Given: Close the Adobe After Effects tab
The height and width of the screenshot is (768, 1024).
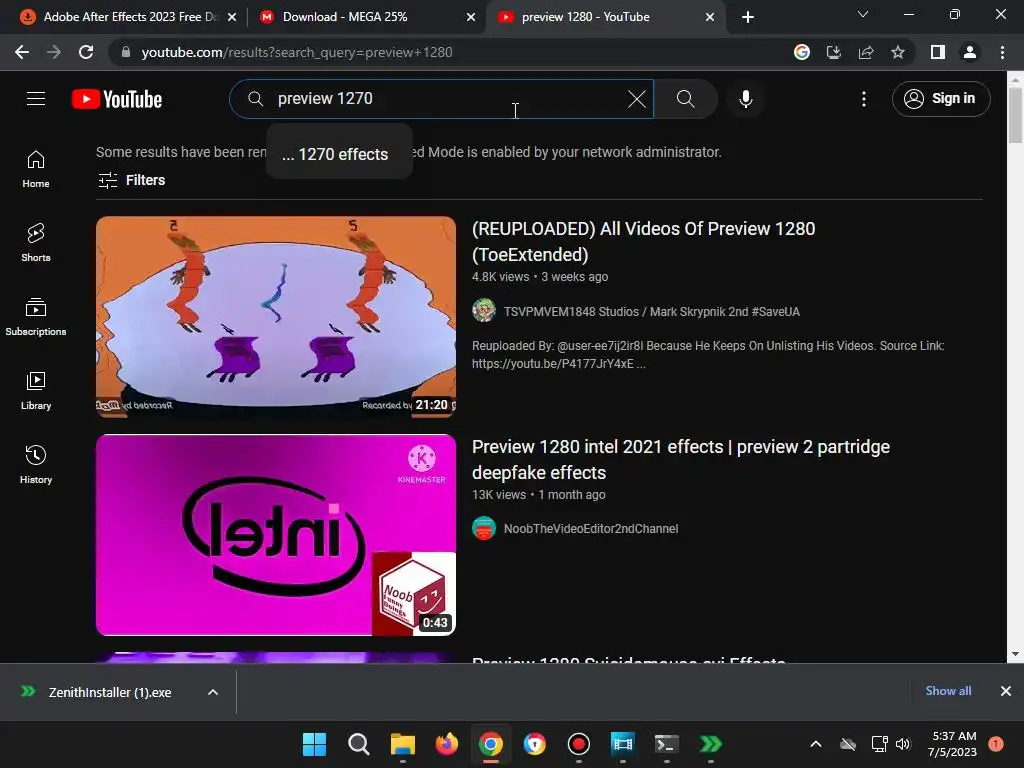Looking at the screenshot, I should click(232, 17).
